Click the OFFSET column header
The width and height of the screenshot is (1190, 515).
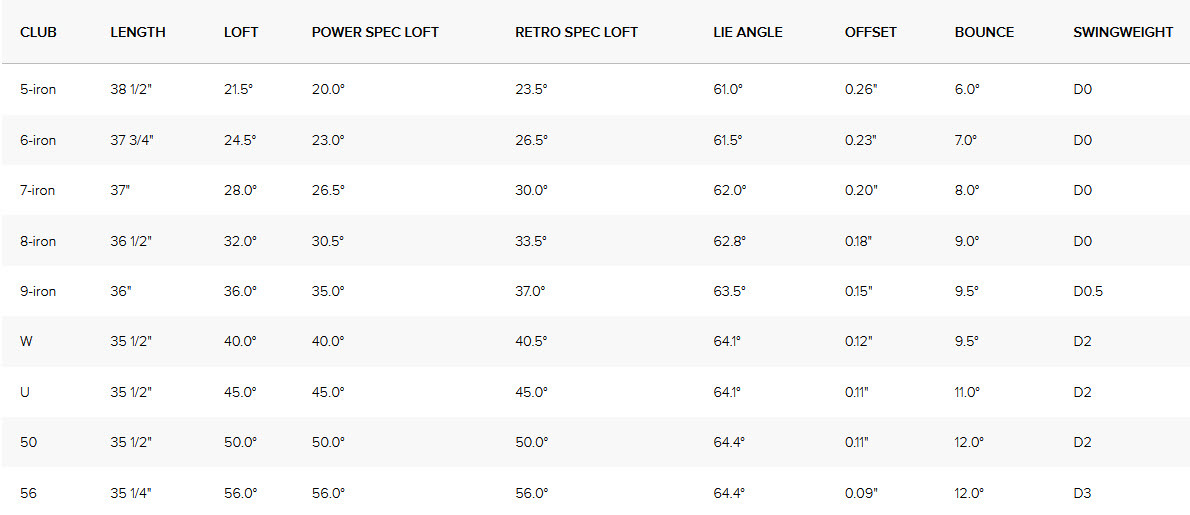pos(871,32)
